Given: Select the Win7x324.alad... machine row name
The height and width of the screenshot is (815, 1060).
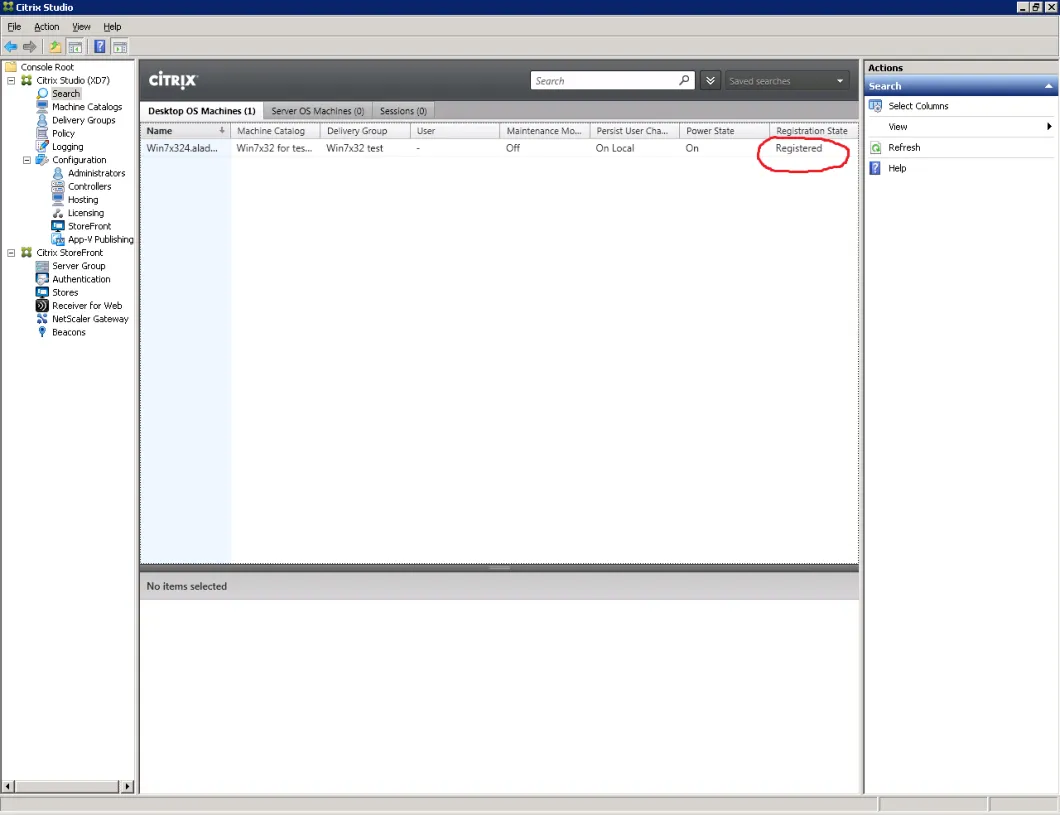Looking at the screenshot, I should 182,148.
